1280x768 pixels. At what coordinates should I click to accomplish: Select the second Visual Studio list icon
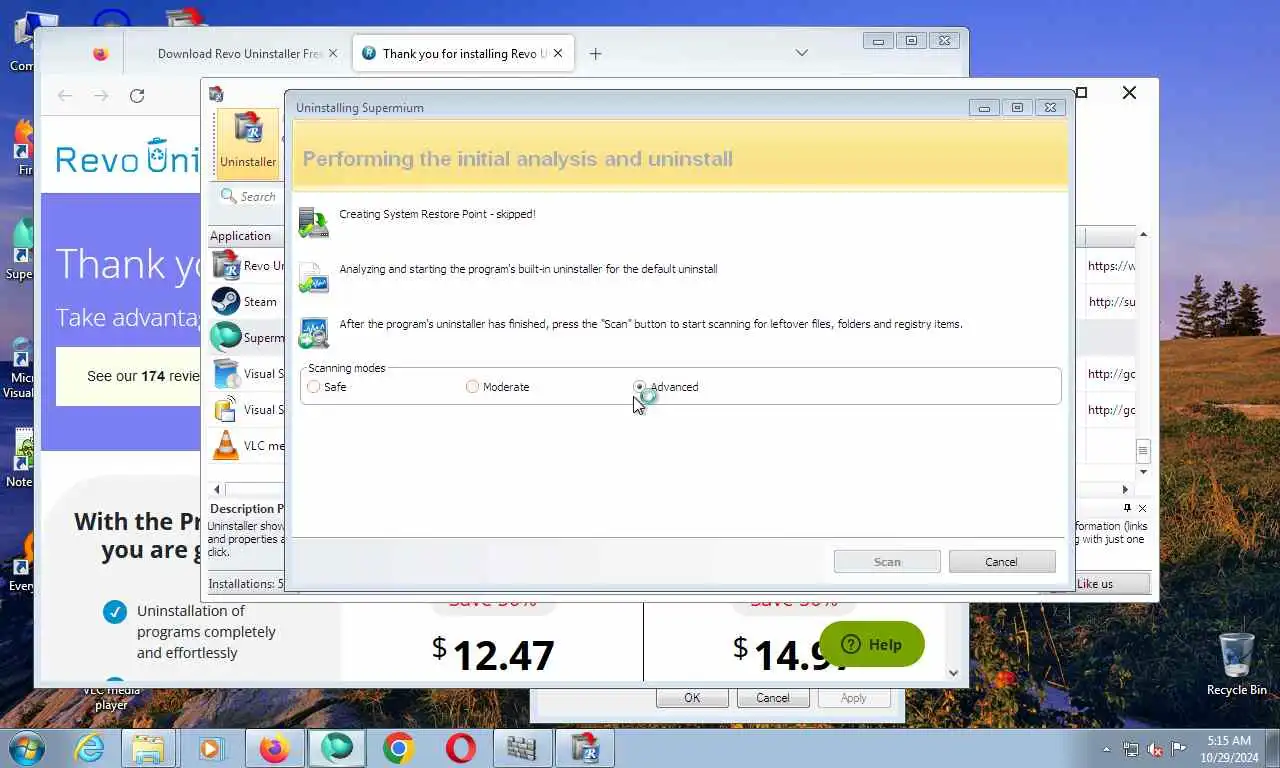[x=226, y=409]
